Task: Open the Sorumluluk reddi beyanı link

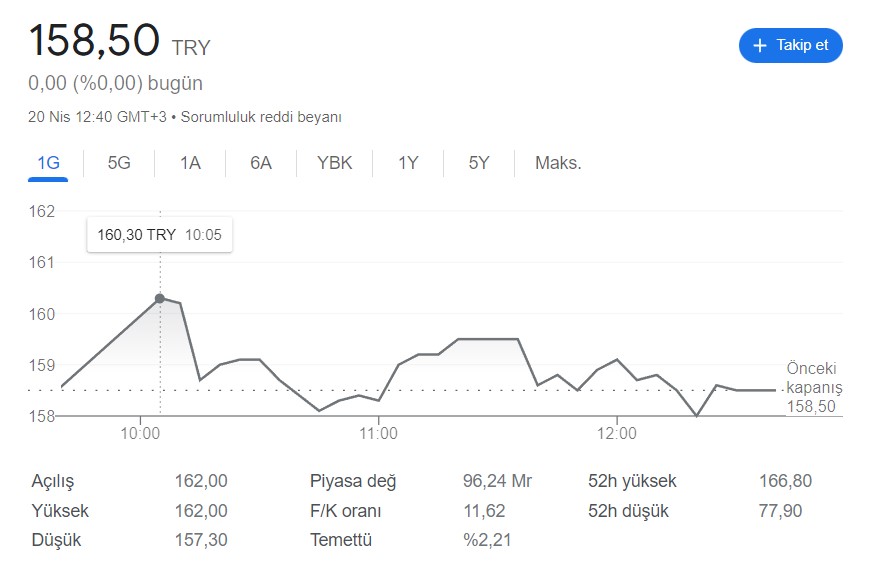Action: coord(261,117)
